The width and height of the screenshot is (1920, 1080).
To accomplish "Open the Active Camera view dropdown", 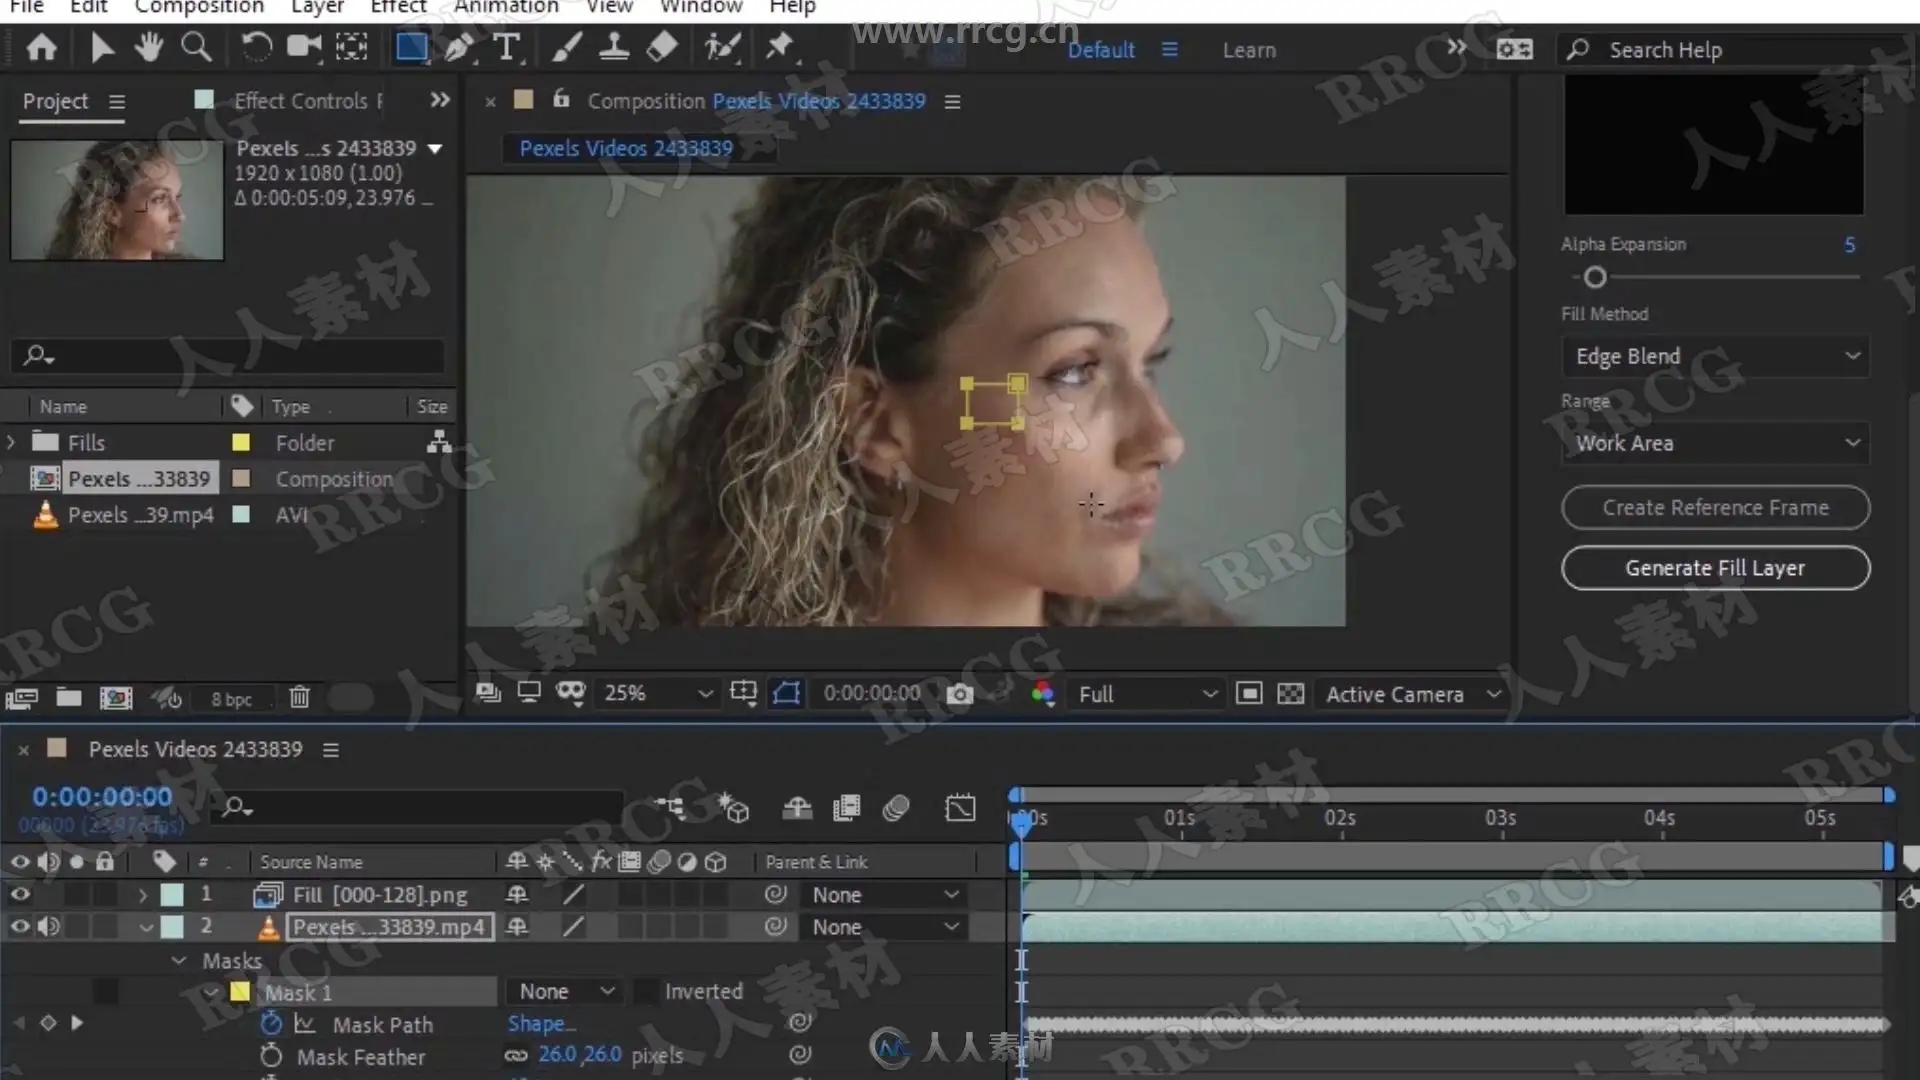I will coord(1413,694).
